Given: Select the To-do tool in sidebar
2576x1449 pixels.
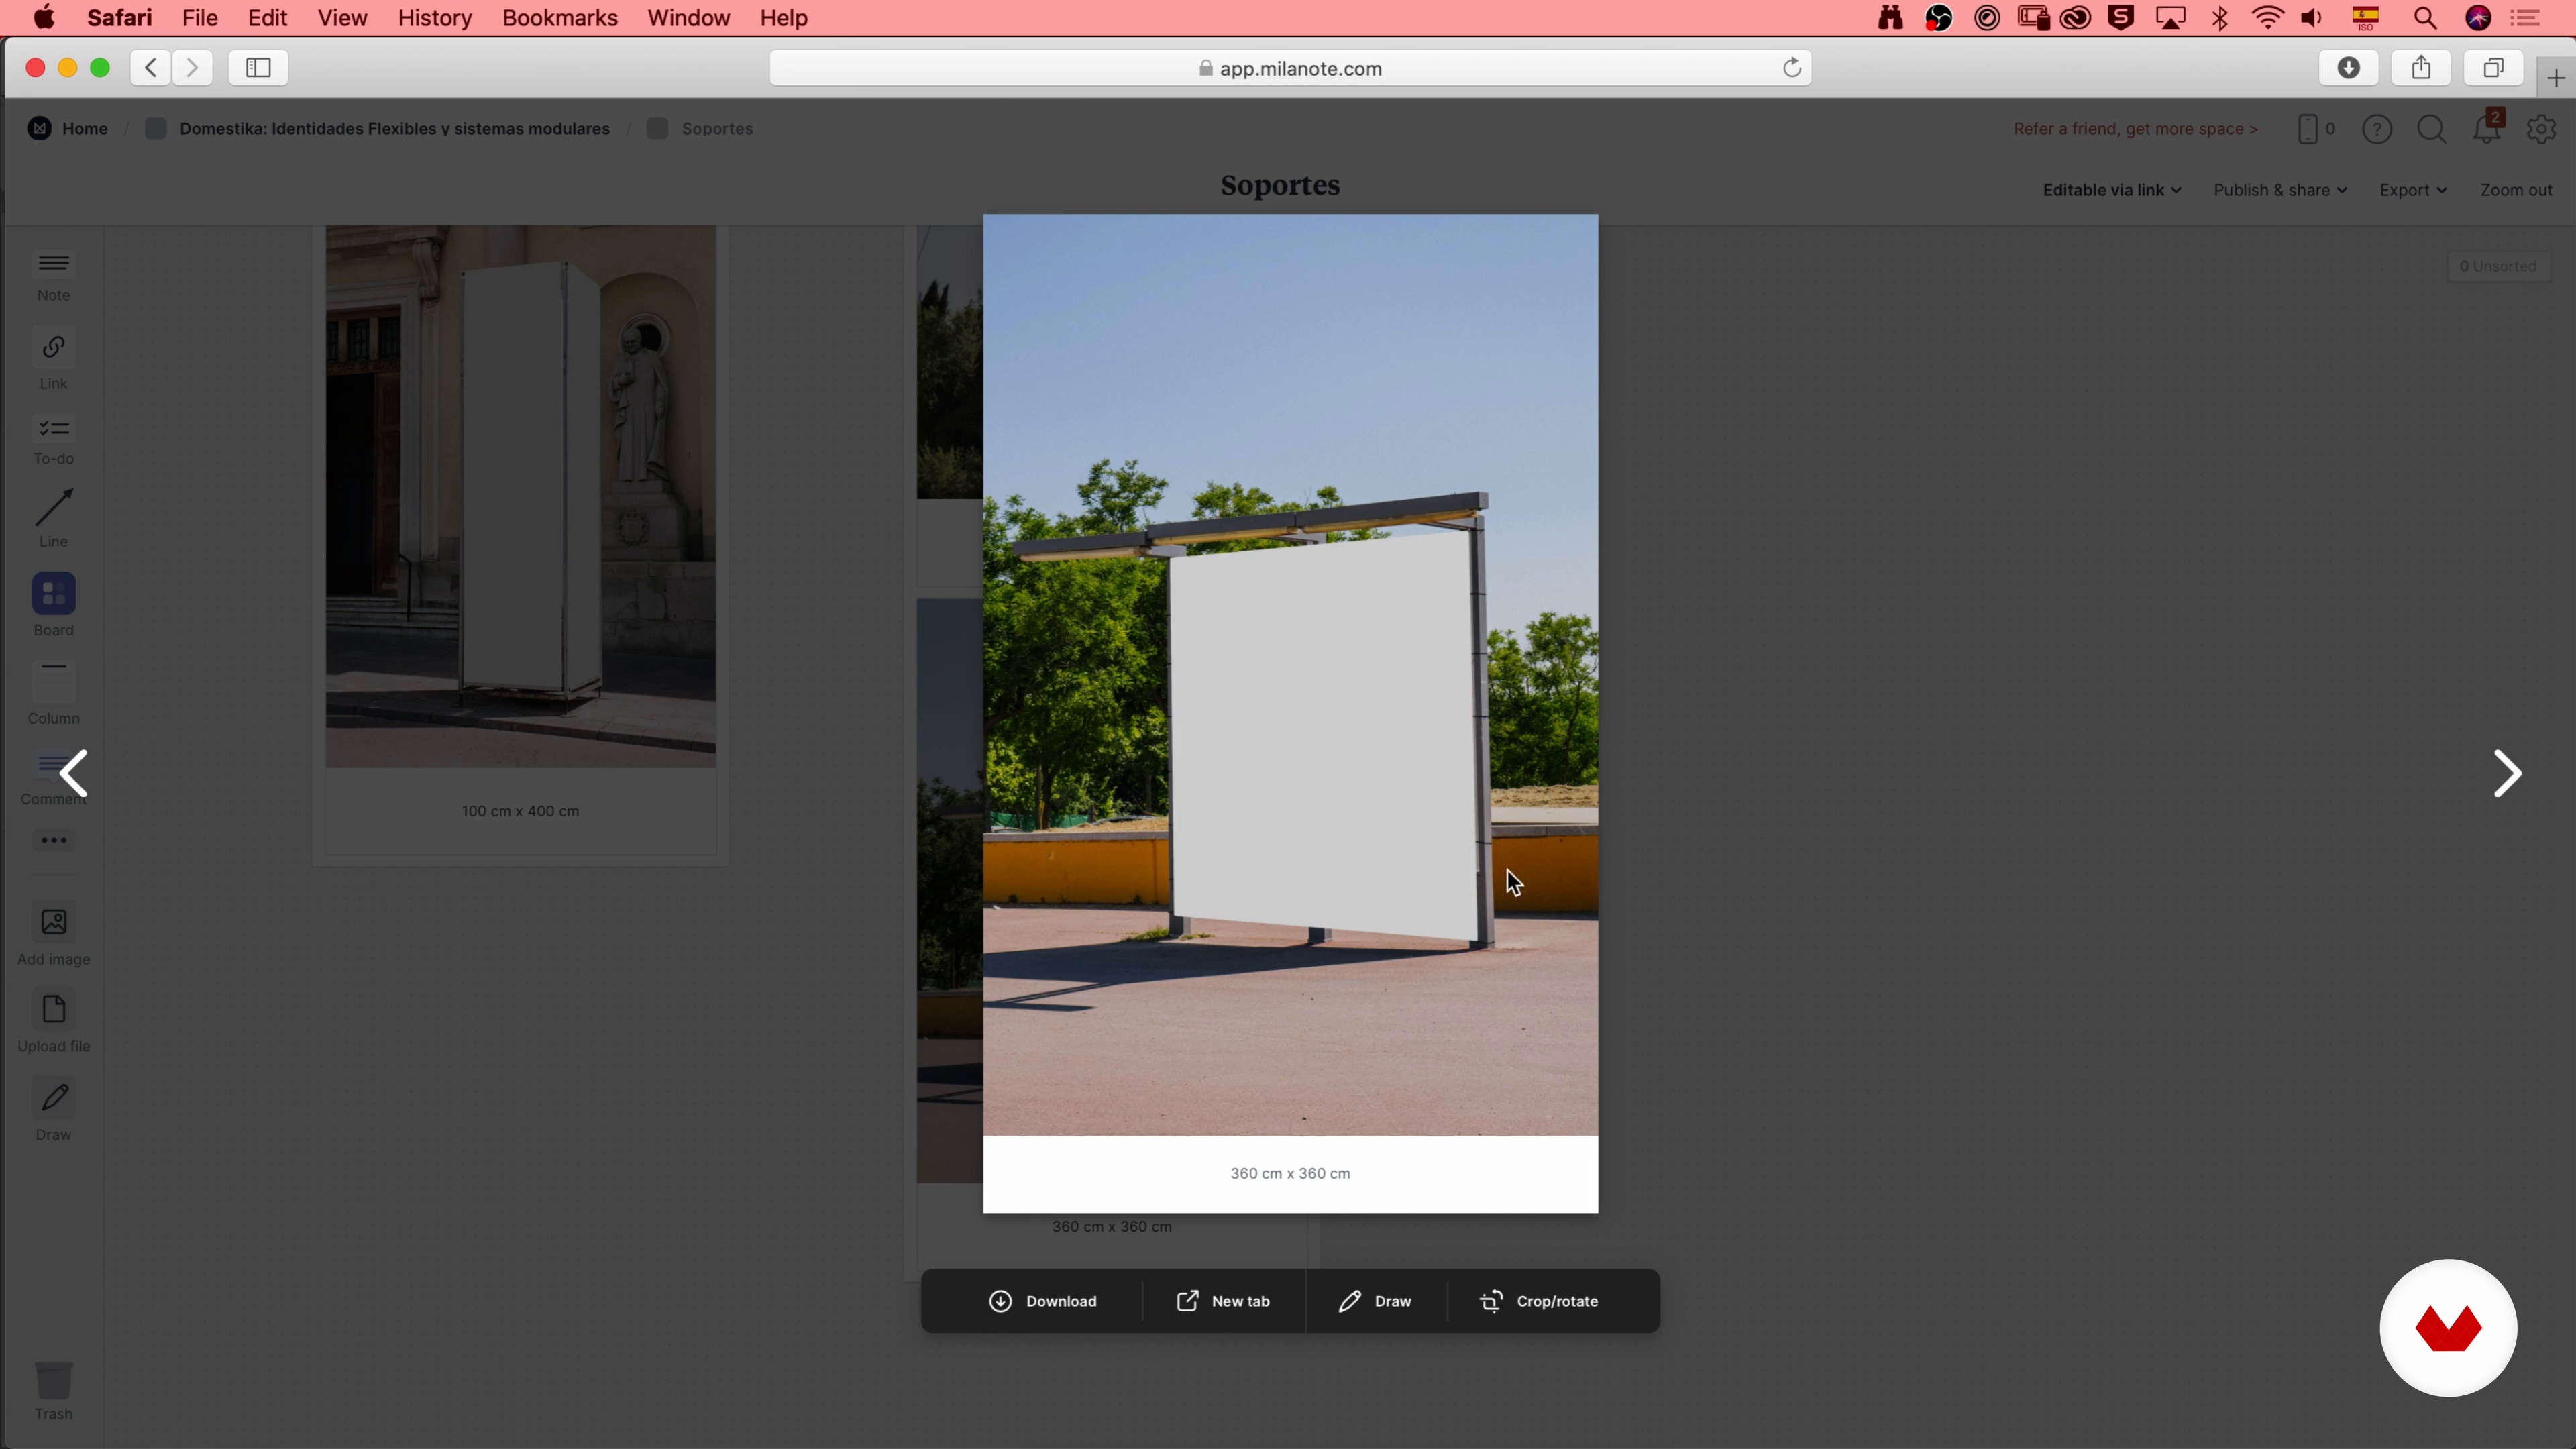Looking at the screenshot, I should pos(54,440).
